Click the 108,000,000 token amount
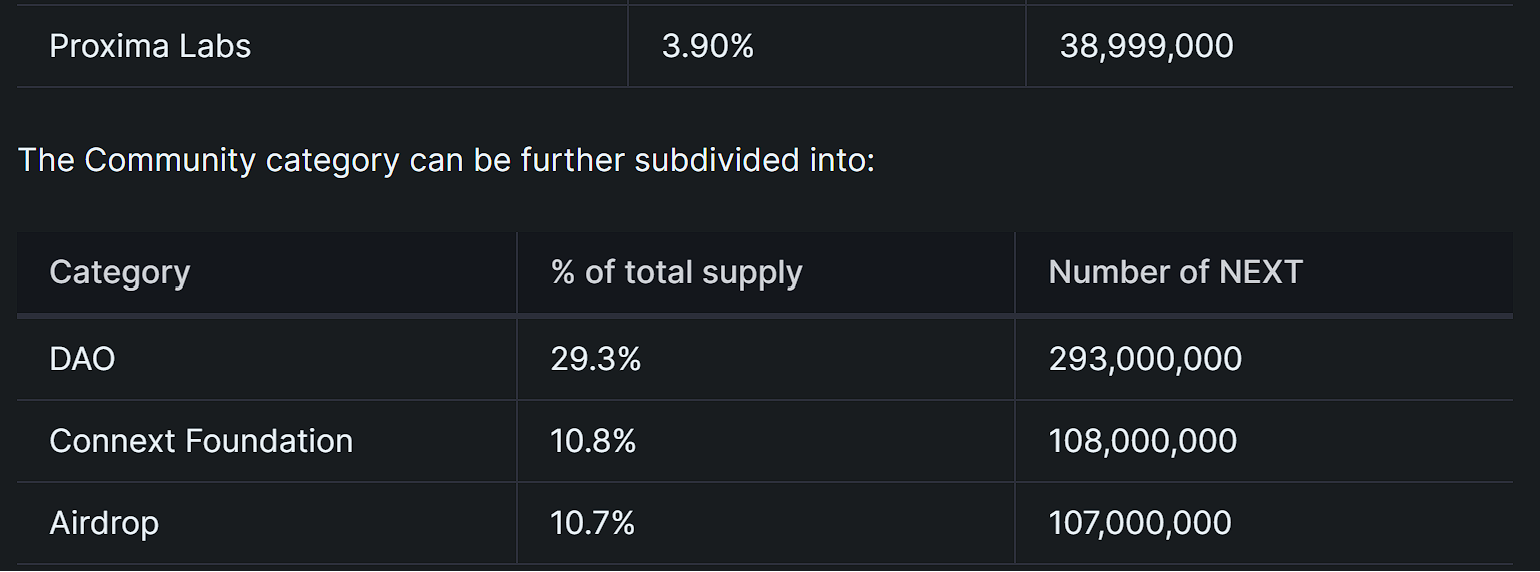Viewport: 1540px width, 572px height. 1142,441
